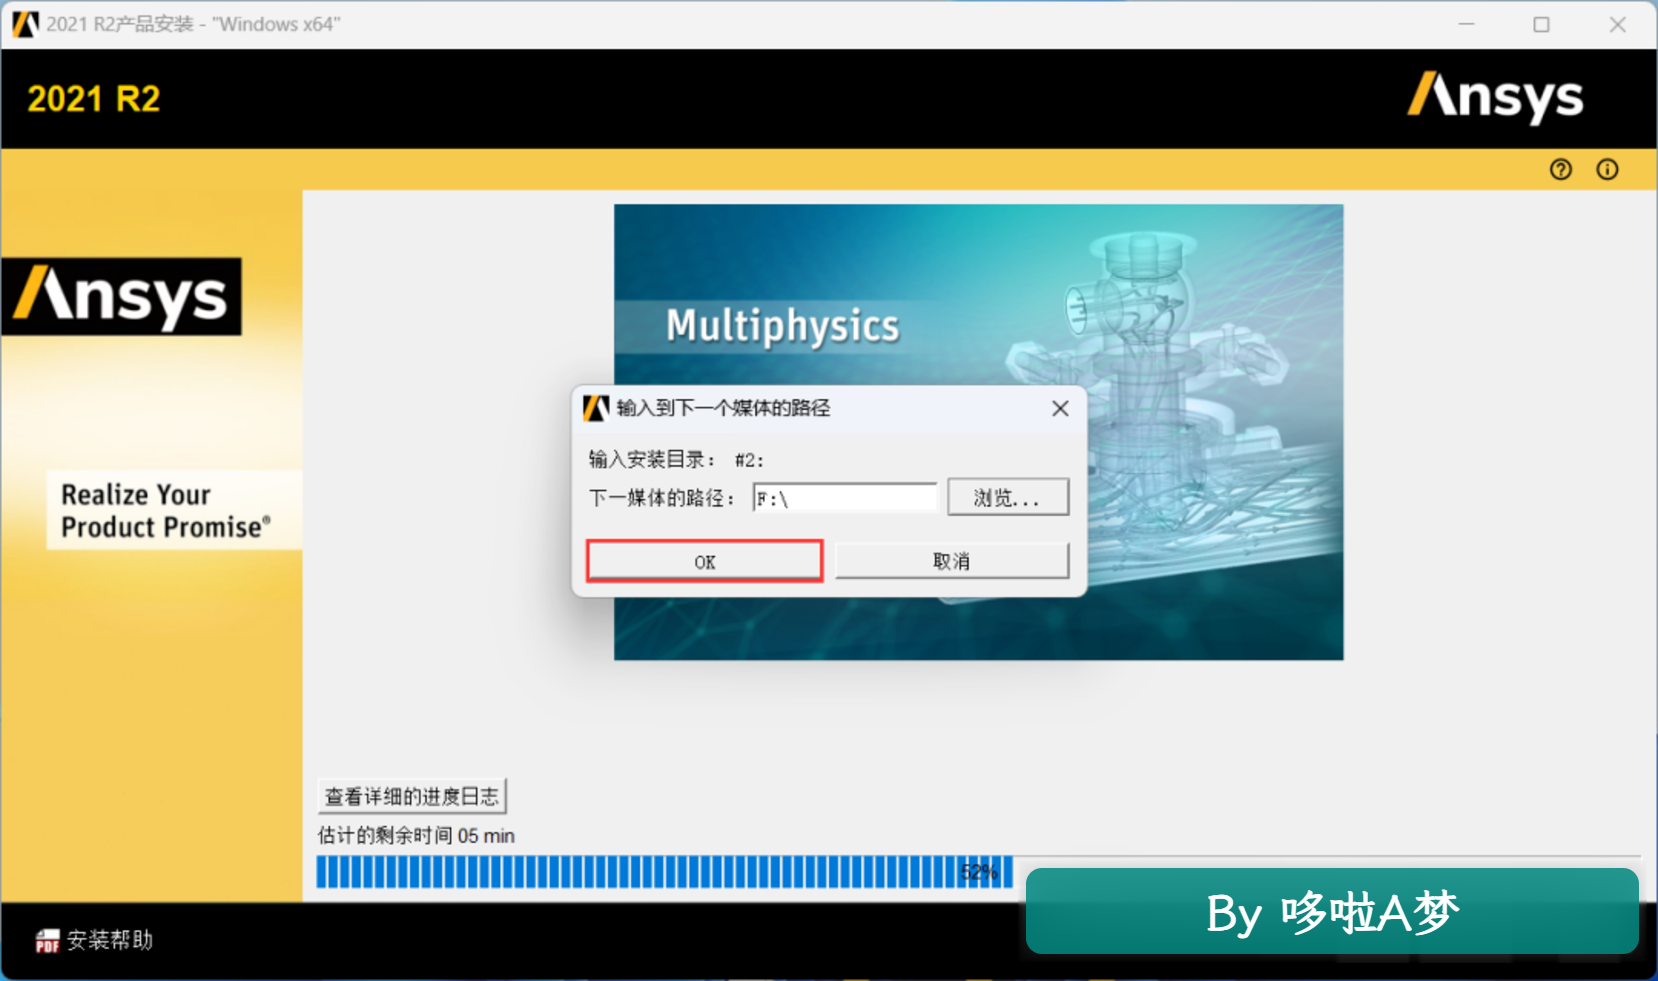Click the Ansys icon in the window title bar
The image size is (1658, 981).
pyautogui.click(x=25, y=24)
